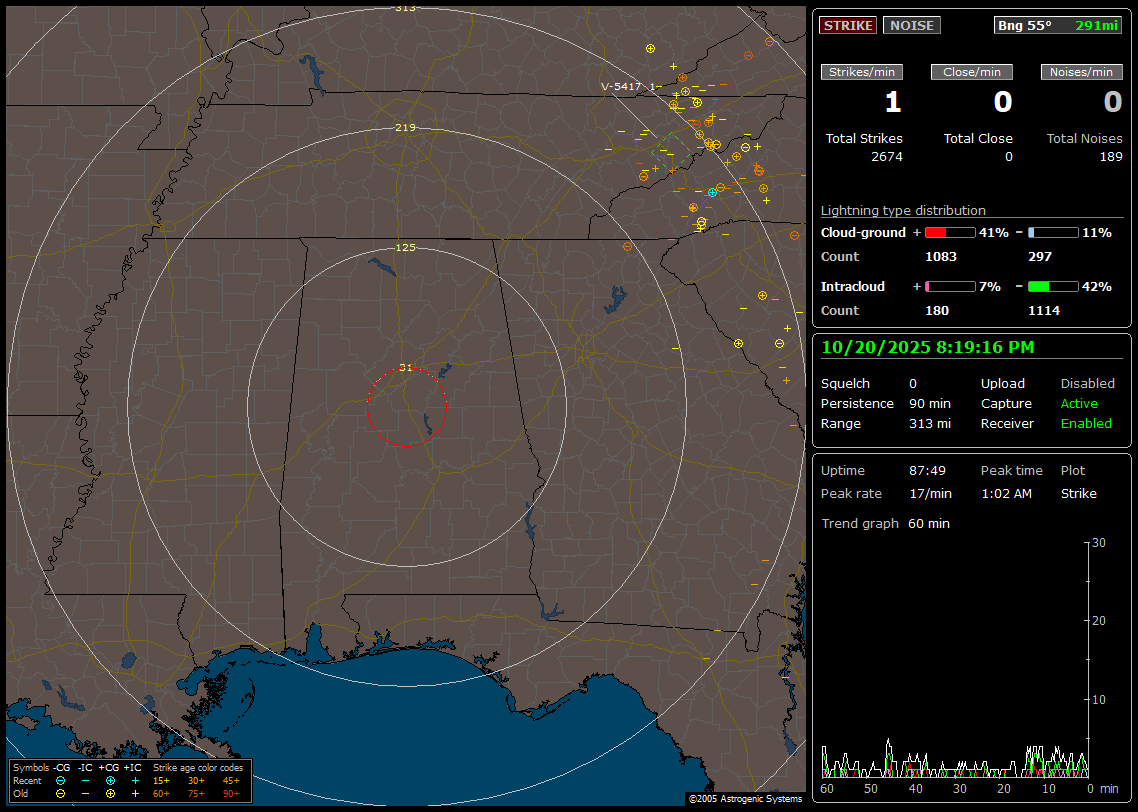Toggle the Capture Active setting
This screenshot has width=1138, height=812.
click(x=1079, y=403)
